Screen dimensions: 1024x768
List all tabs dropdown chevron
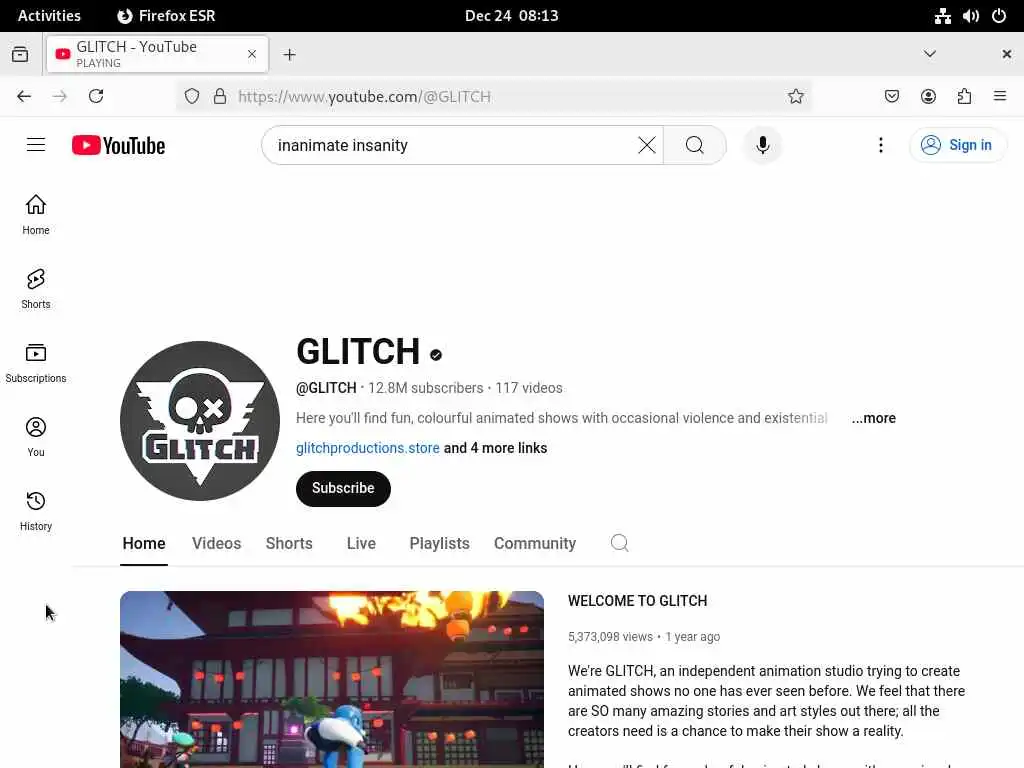click(929, 54)
